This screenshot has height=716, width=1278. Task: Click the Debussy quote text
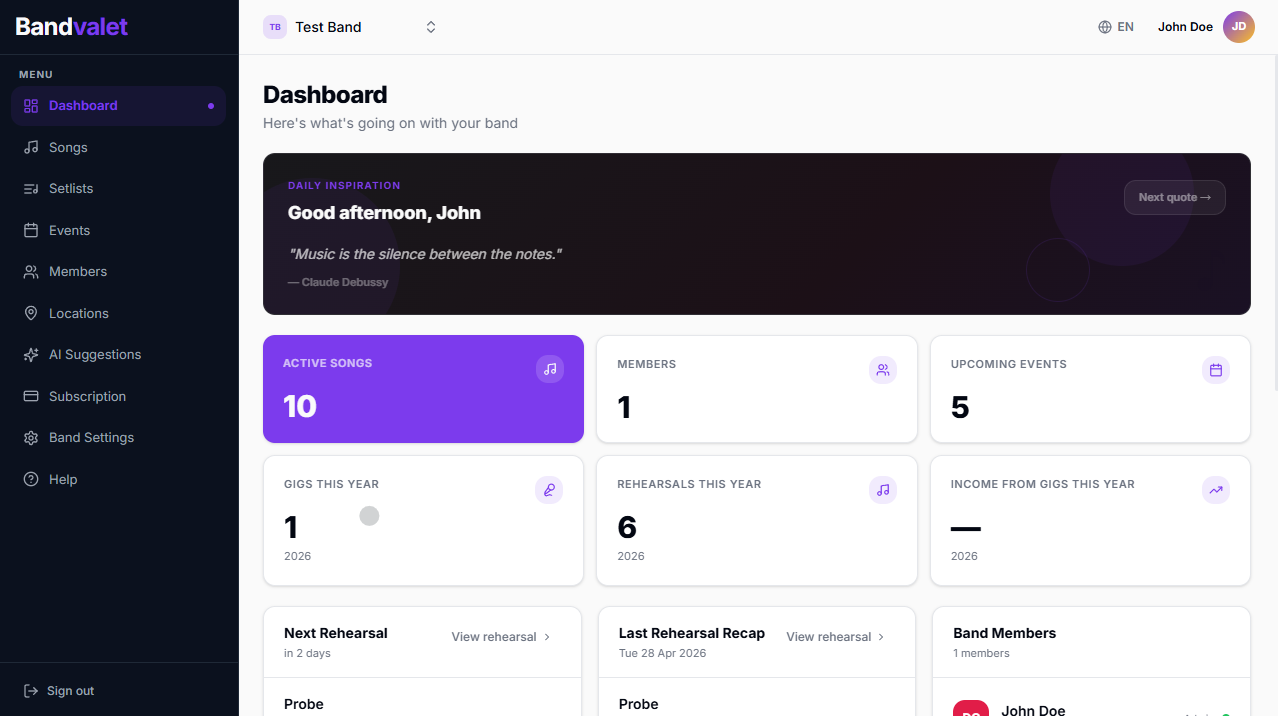click(x=425, y=254)
